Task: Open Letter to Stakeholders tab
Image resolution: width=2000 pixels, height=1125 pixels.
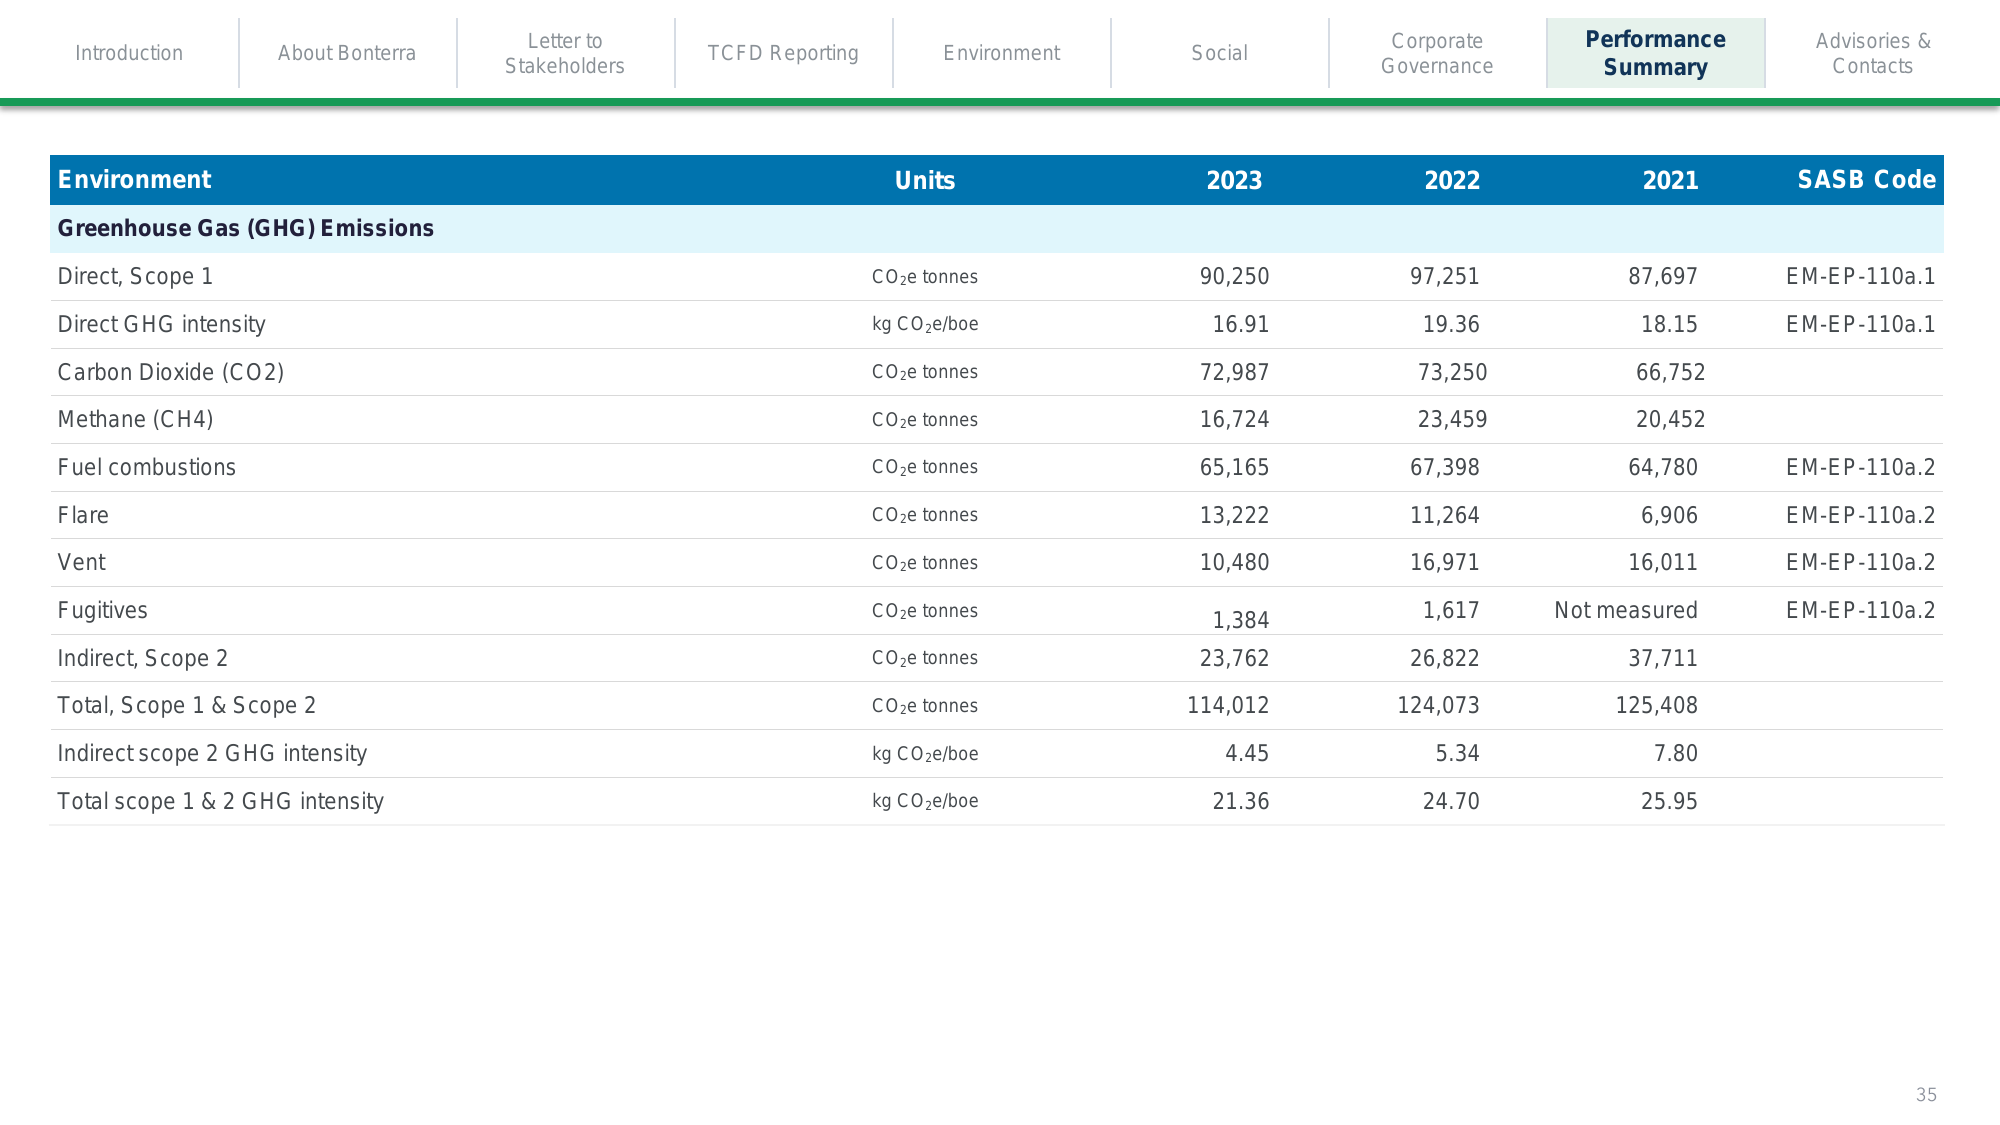Action: [x=565, y=53]
